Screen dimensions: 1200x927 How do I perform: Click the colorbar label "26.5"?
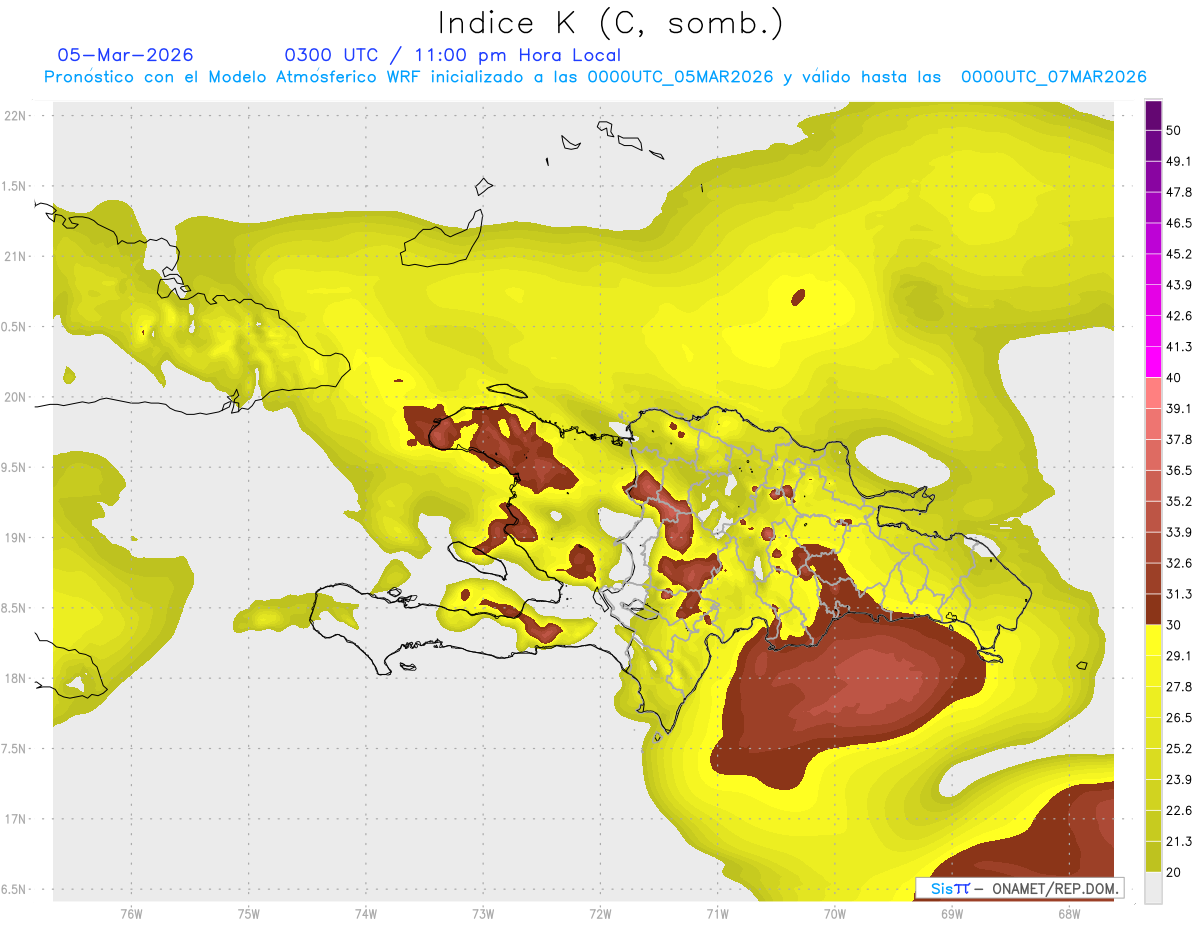[x=1179, y=718]
